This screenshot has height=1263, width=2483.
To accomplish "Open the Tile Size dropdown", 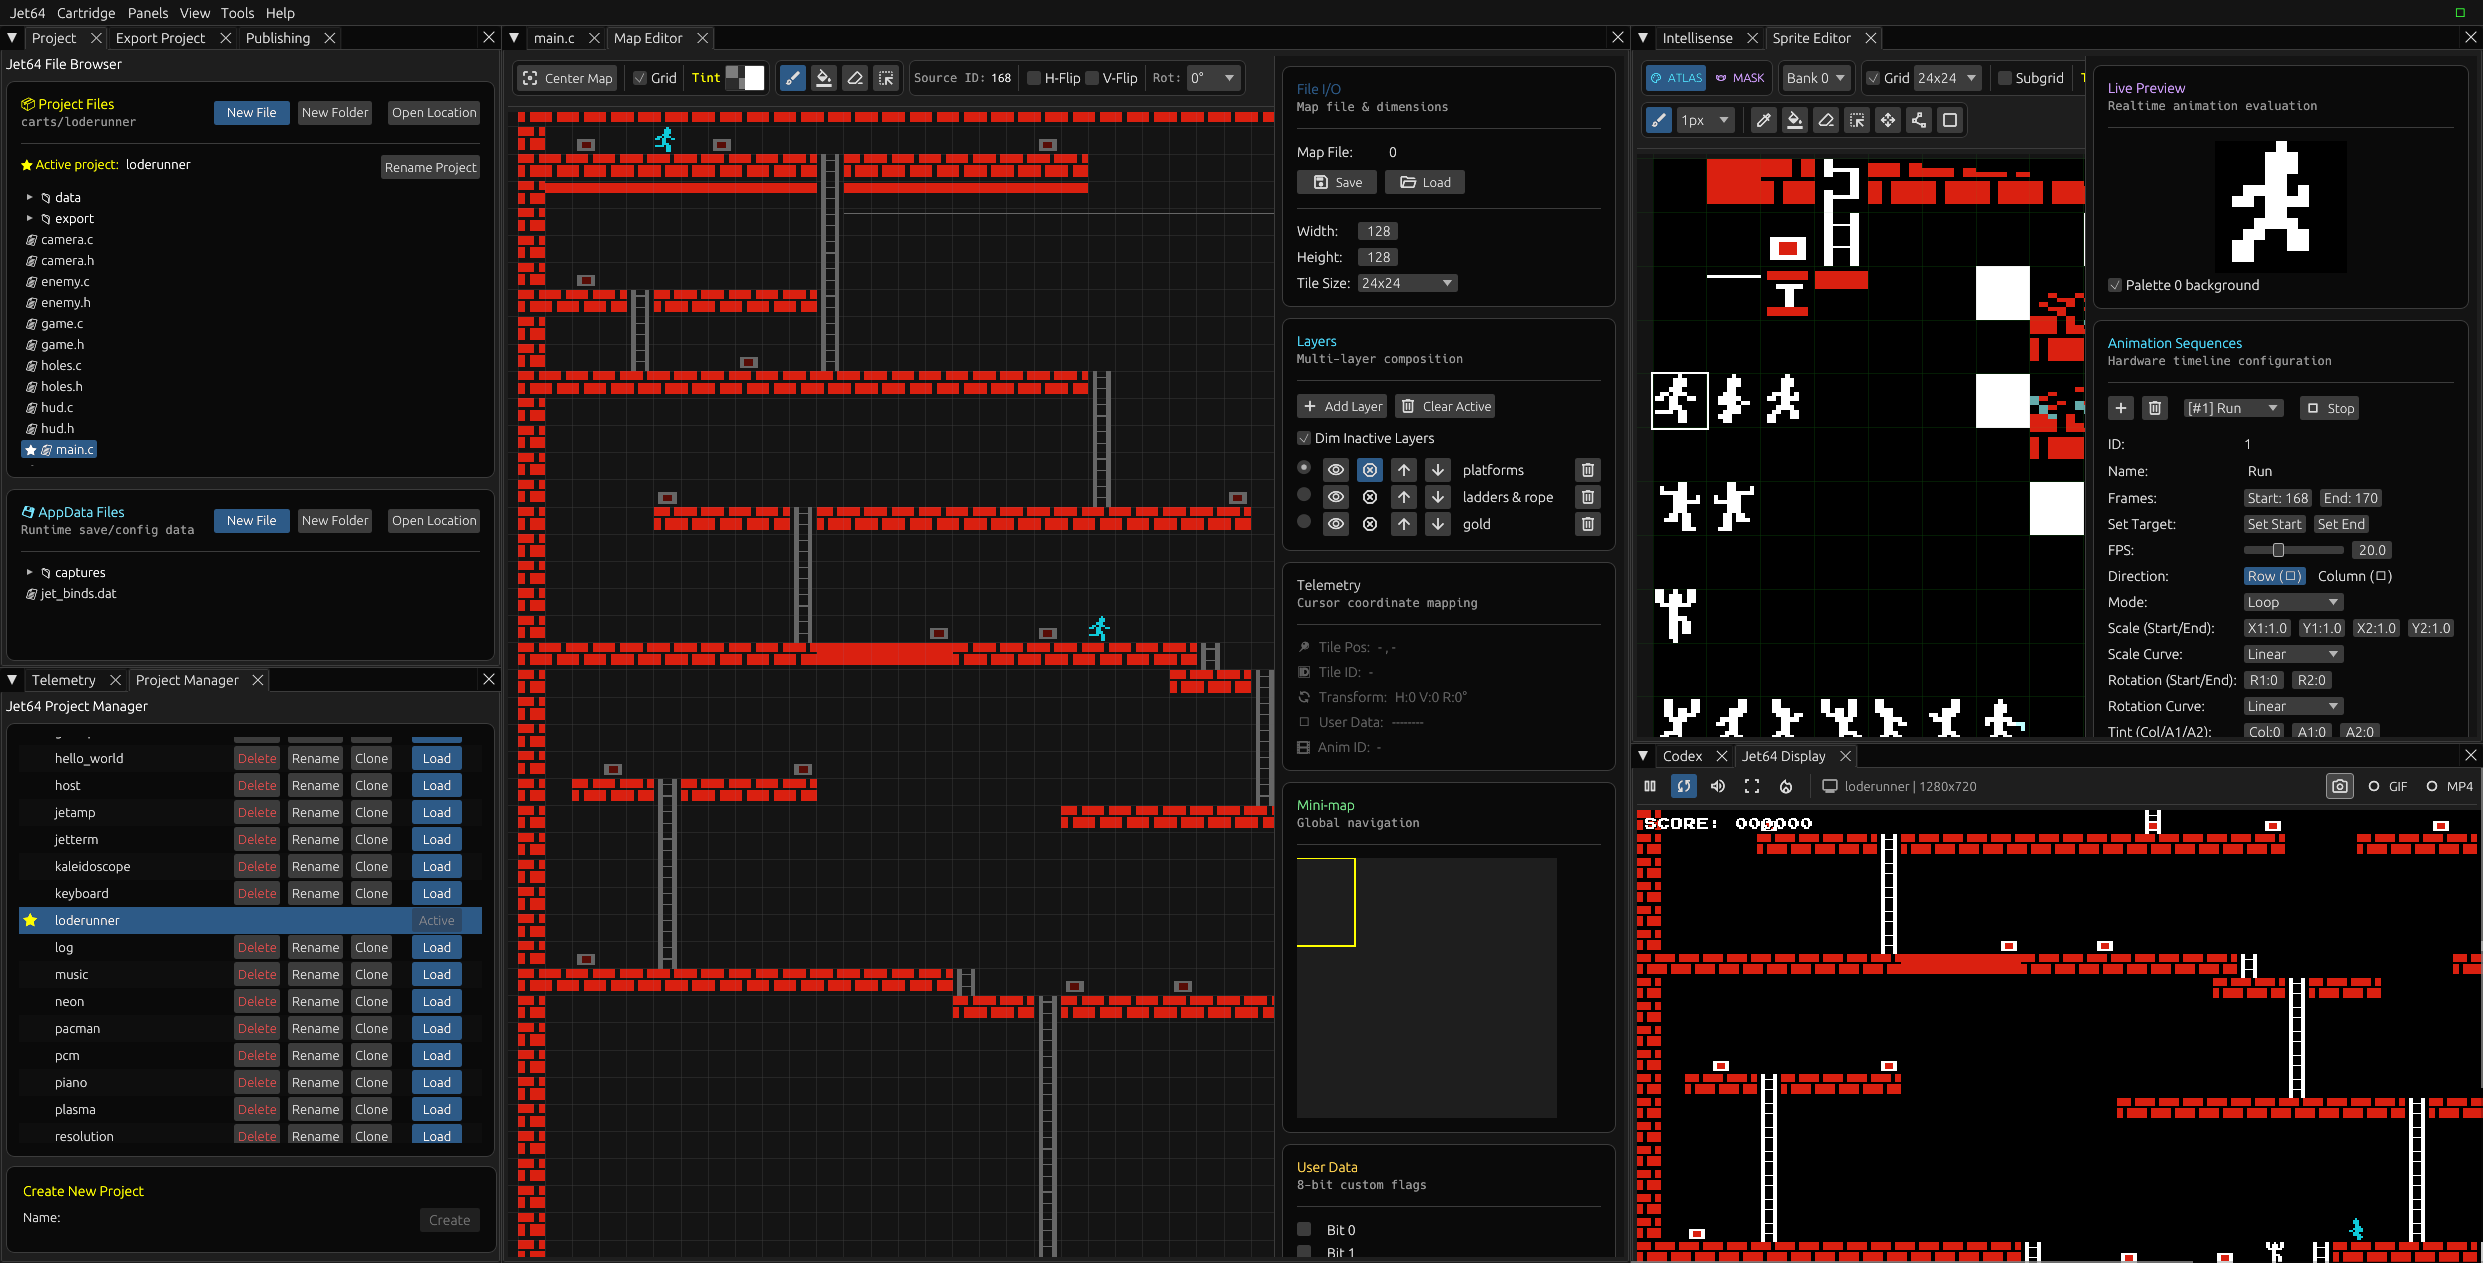I will click(1407, 283).
